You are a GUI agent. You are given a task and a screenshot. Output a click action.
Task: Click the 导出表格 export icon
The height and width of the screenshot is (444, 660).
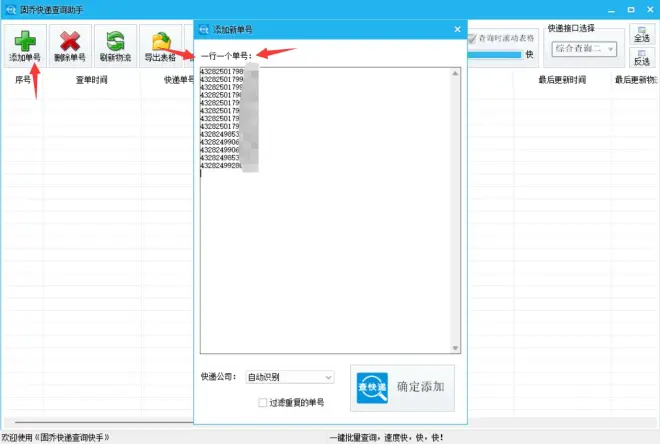(x=160, y=40)
